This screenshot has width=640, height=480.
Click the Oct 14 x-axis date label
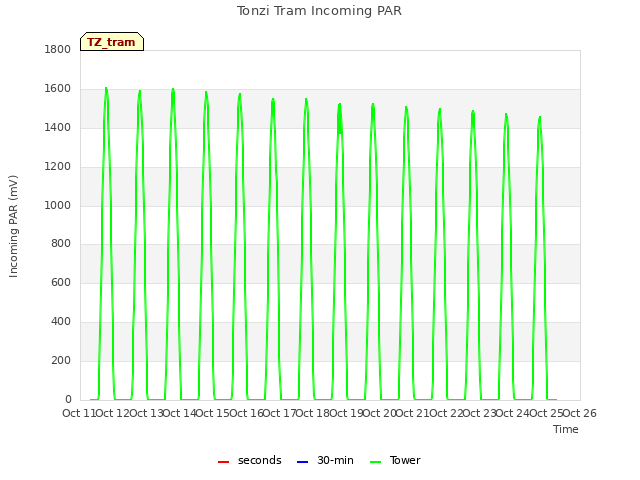coord(180,413)
